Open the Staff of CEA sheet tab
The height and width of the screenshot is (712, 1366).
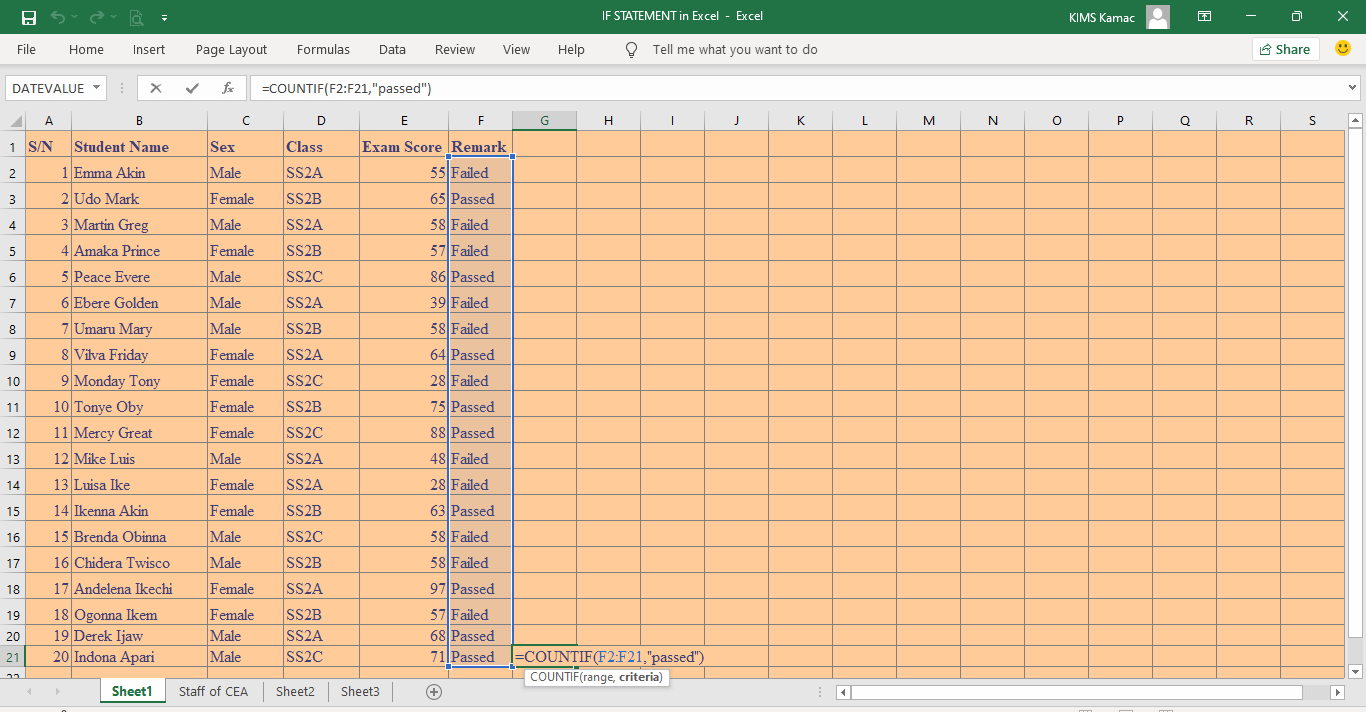[x=213, y=691]
